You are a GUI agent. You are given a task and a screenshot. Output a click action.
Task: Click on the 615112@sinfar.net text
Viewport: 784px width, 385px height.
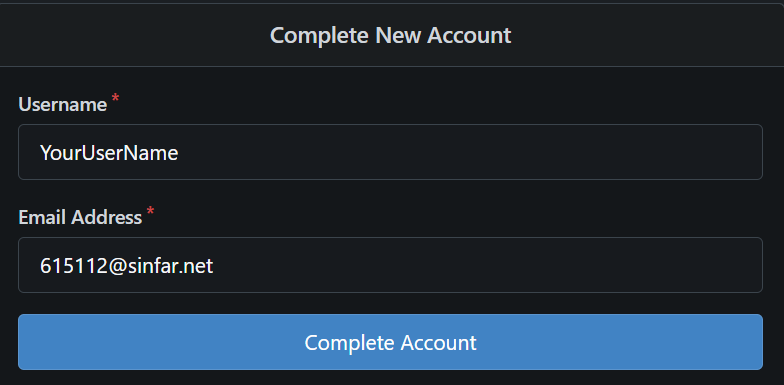click(x=126, y=266)
